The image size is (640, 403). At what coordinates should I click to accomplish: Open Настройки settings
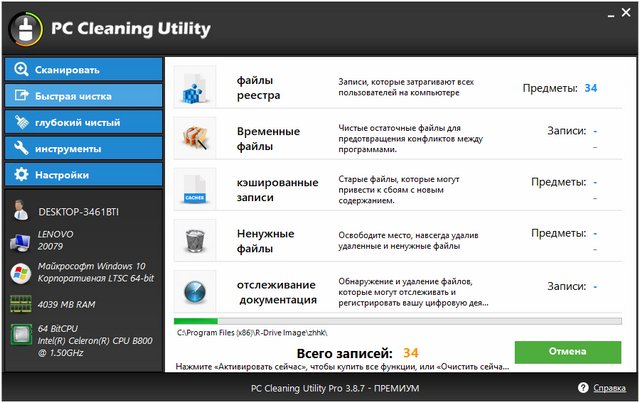click(x=82, y=174)
